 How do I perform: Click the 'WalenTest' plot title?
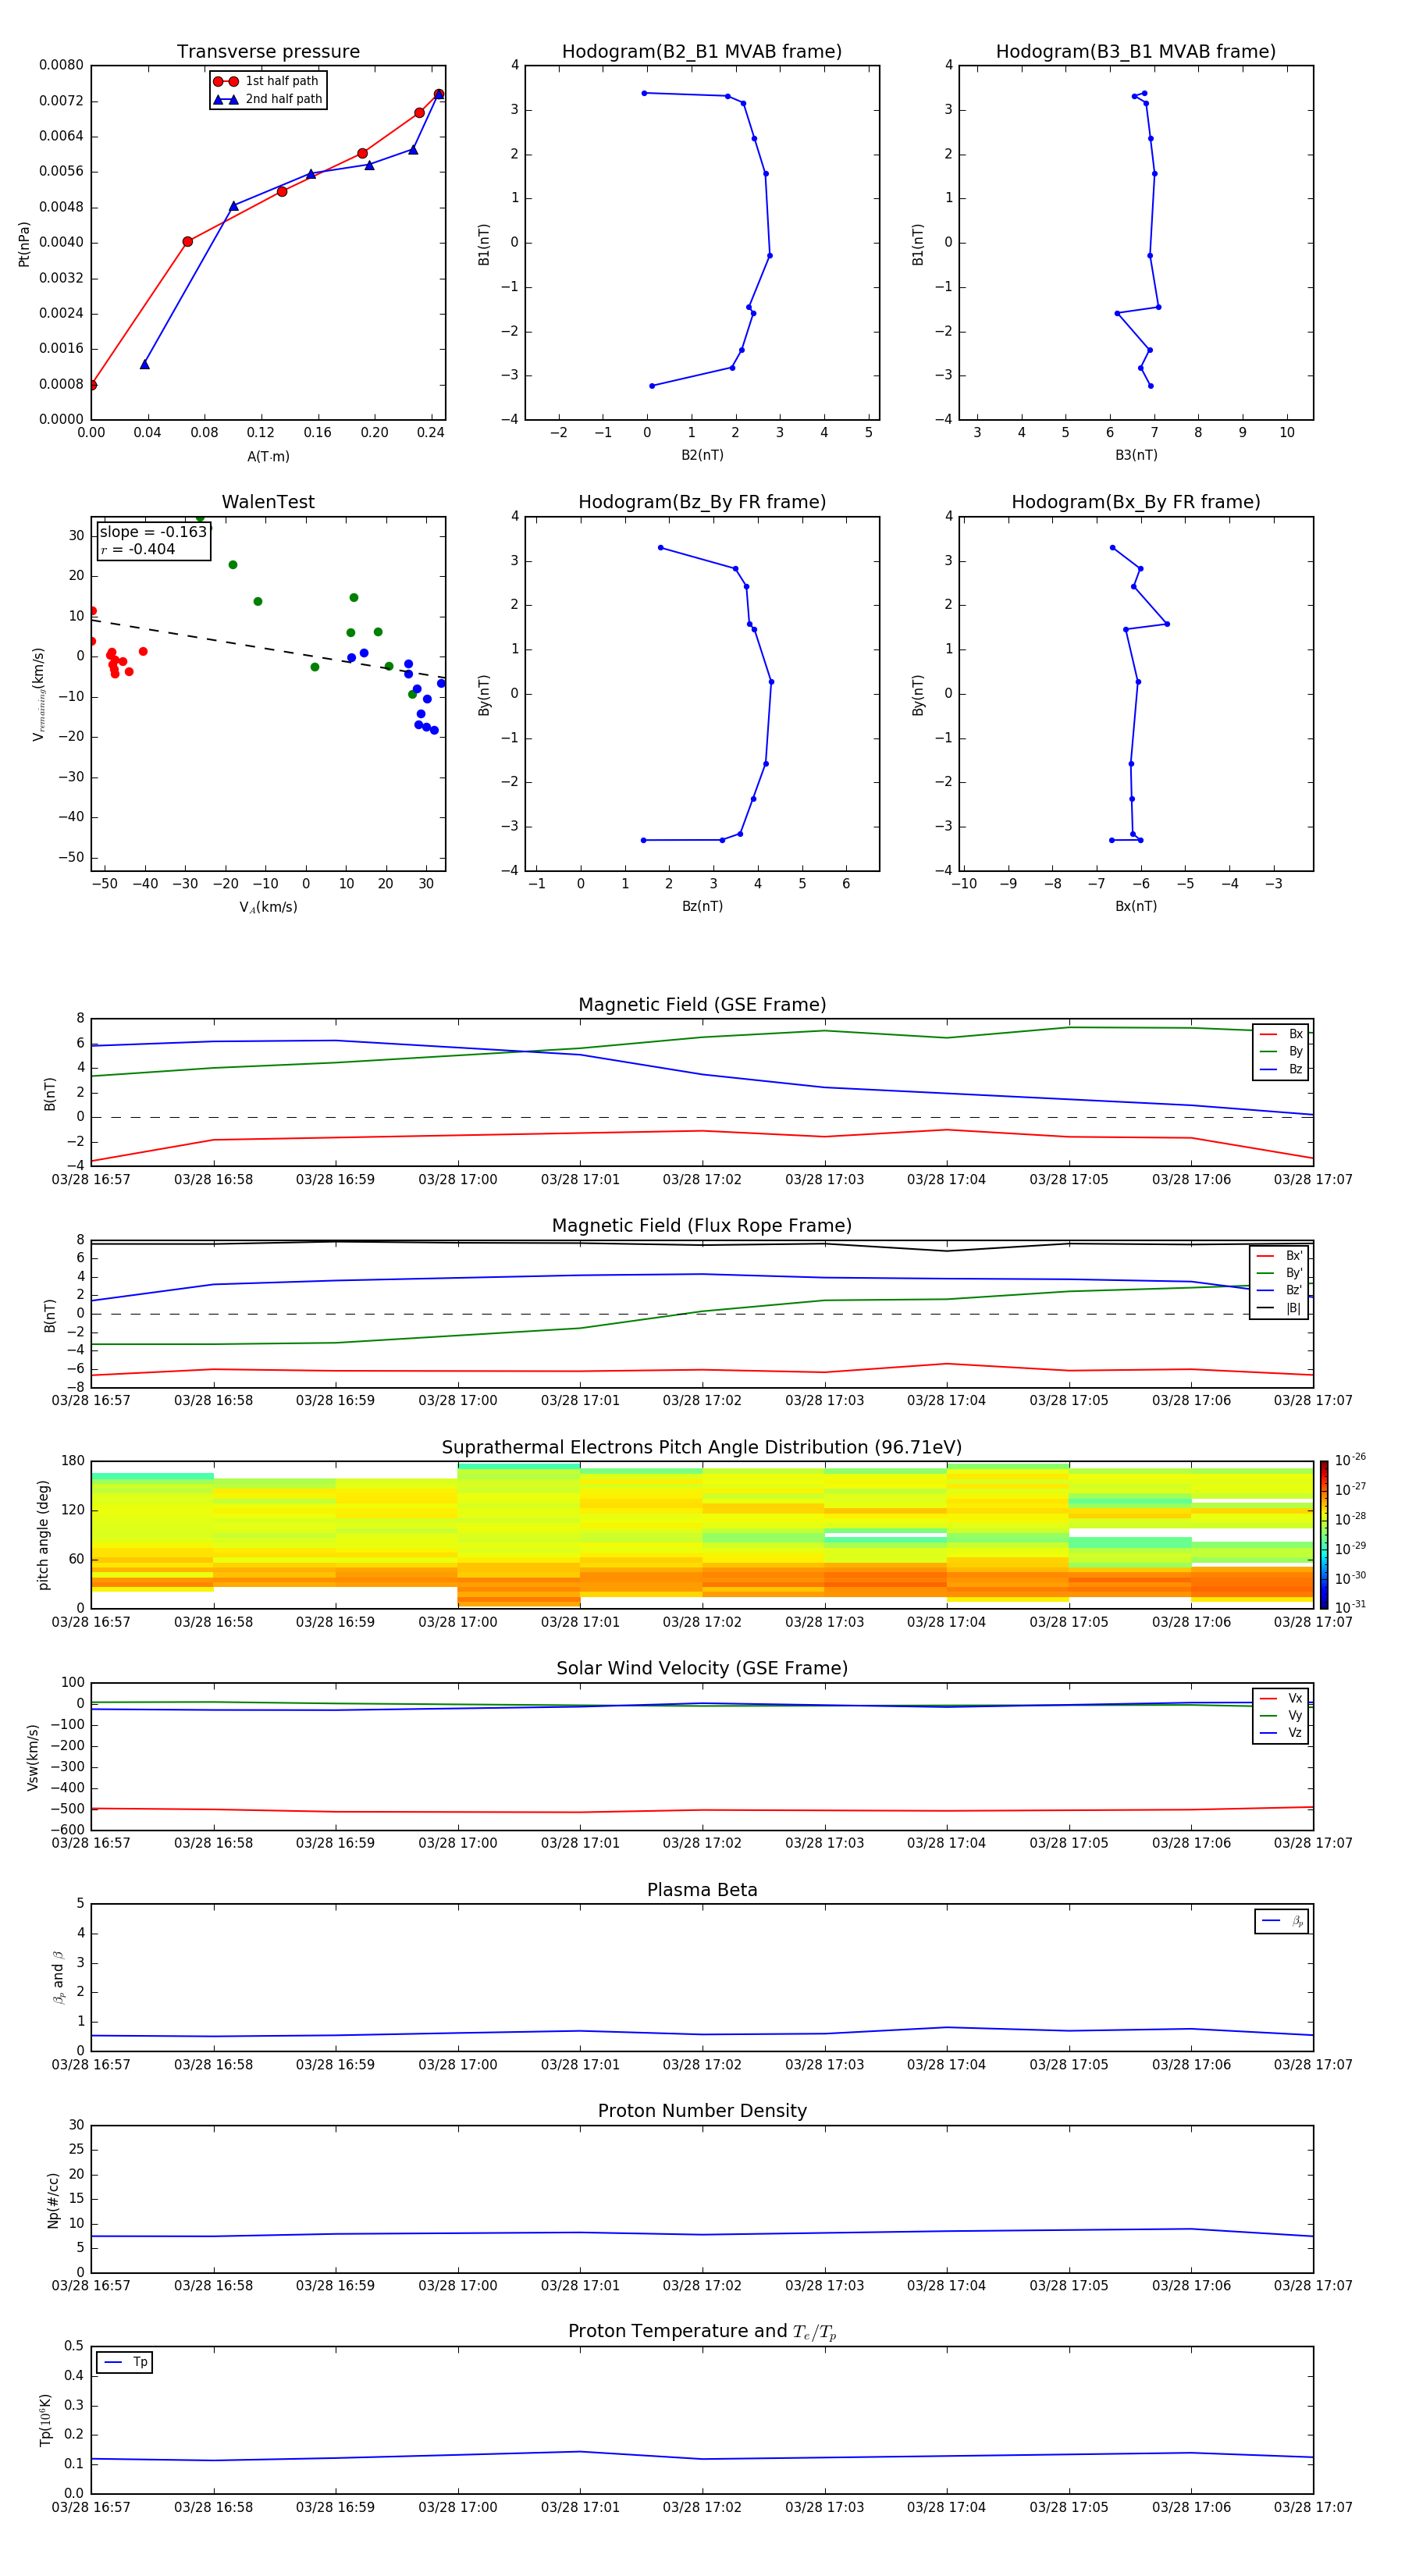point(268,502)
